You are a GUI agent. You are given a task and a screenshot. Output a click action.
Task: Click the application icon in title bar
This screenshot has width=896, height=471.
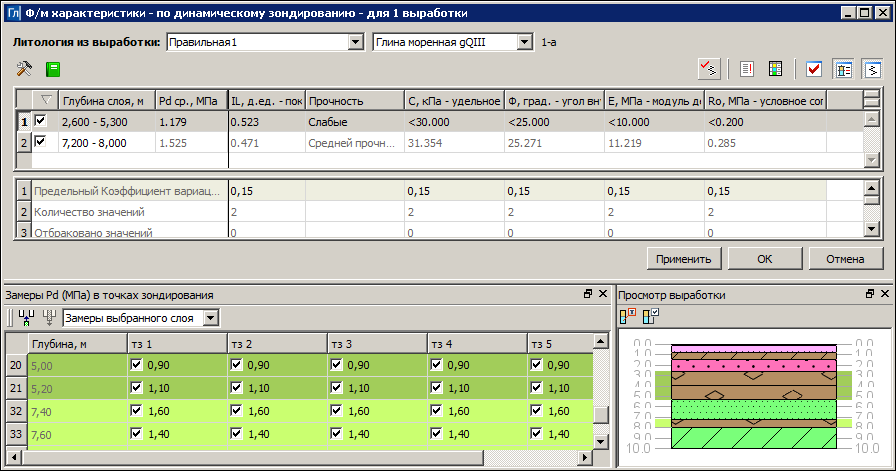pyautogui.click(x=14, y=13)
